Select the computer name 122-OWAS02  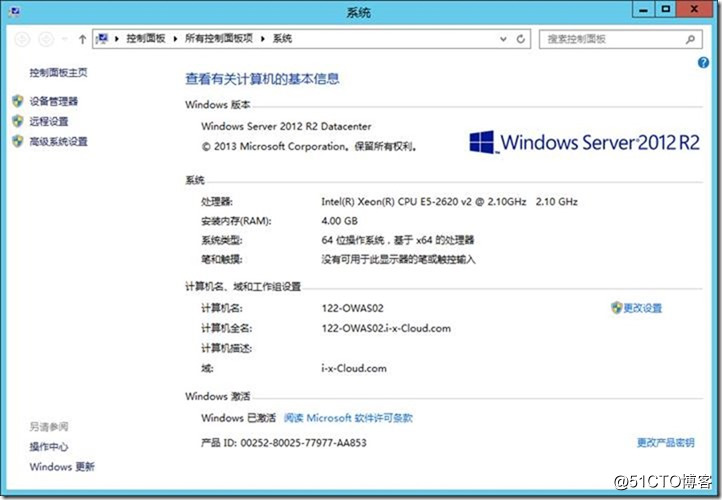pos(352,308)
